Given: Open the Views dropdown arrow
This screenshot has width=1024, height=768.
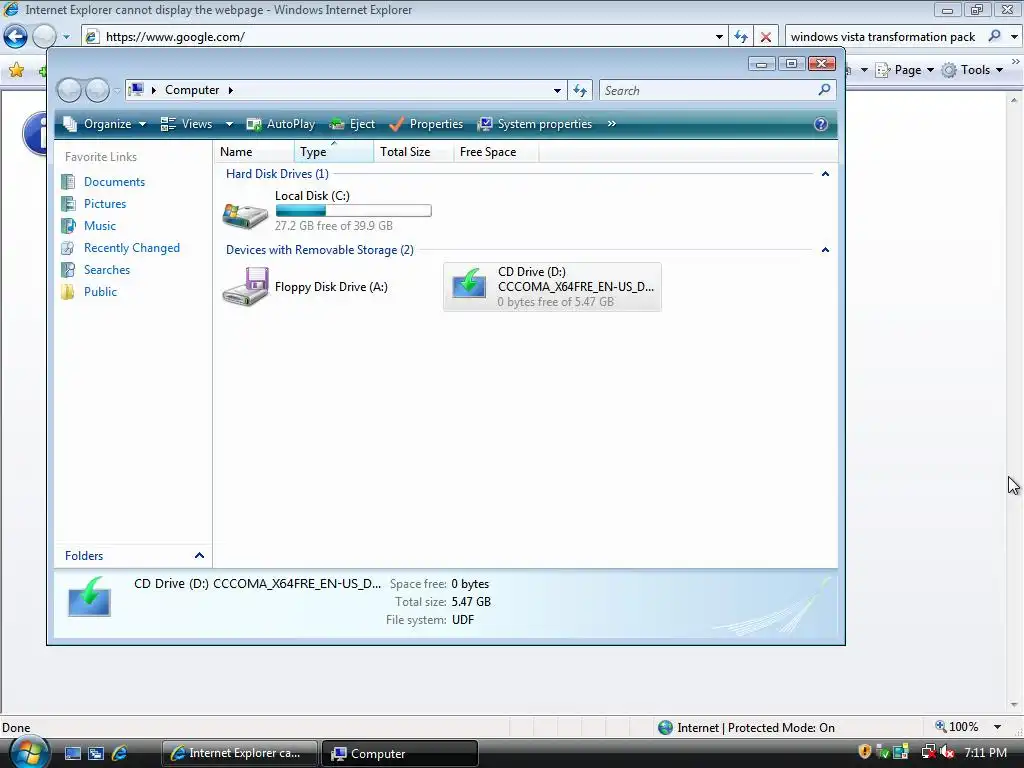Looking at the screenshot, I should point(229,124).
